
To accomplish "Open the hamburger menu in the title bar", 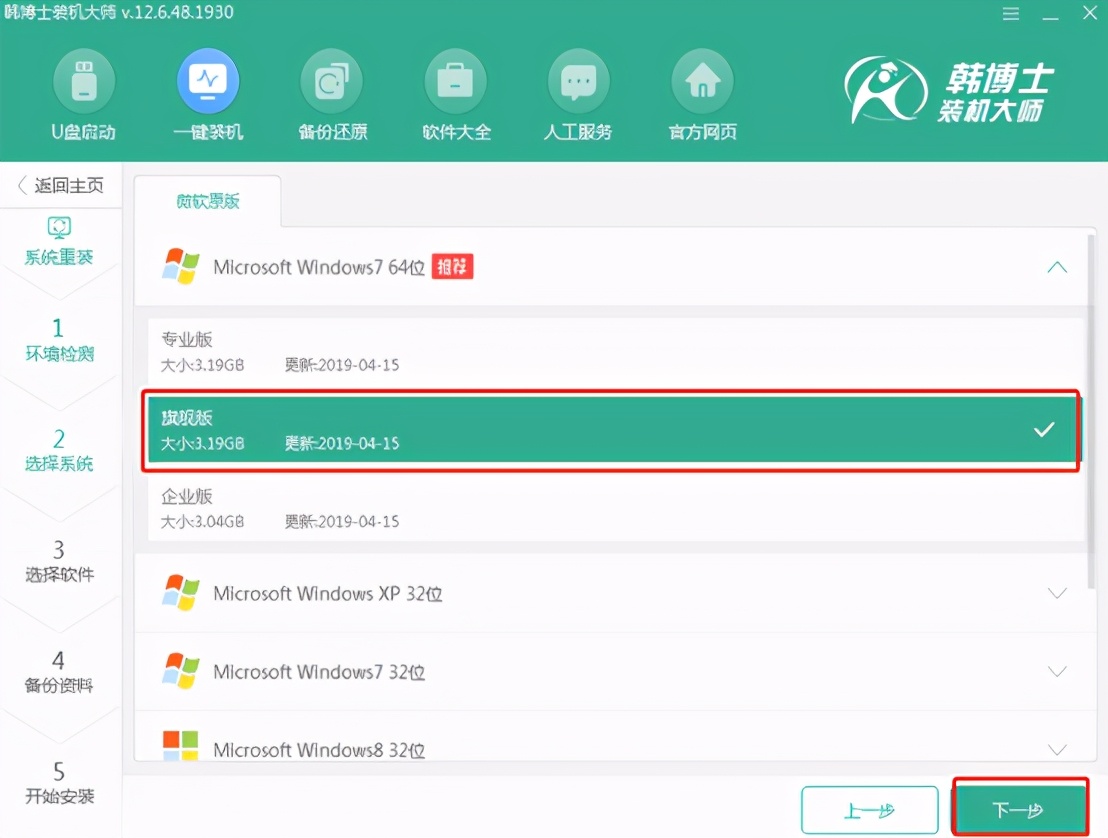I will click(1011, 14).
